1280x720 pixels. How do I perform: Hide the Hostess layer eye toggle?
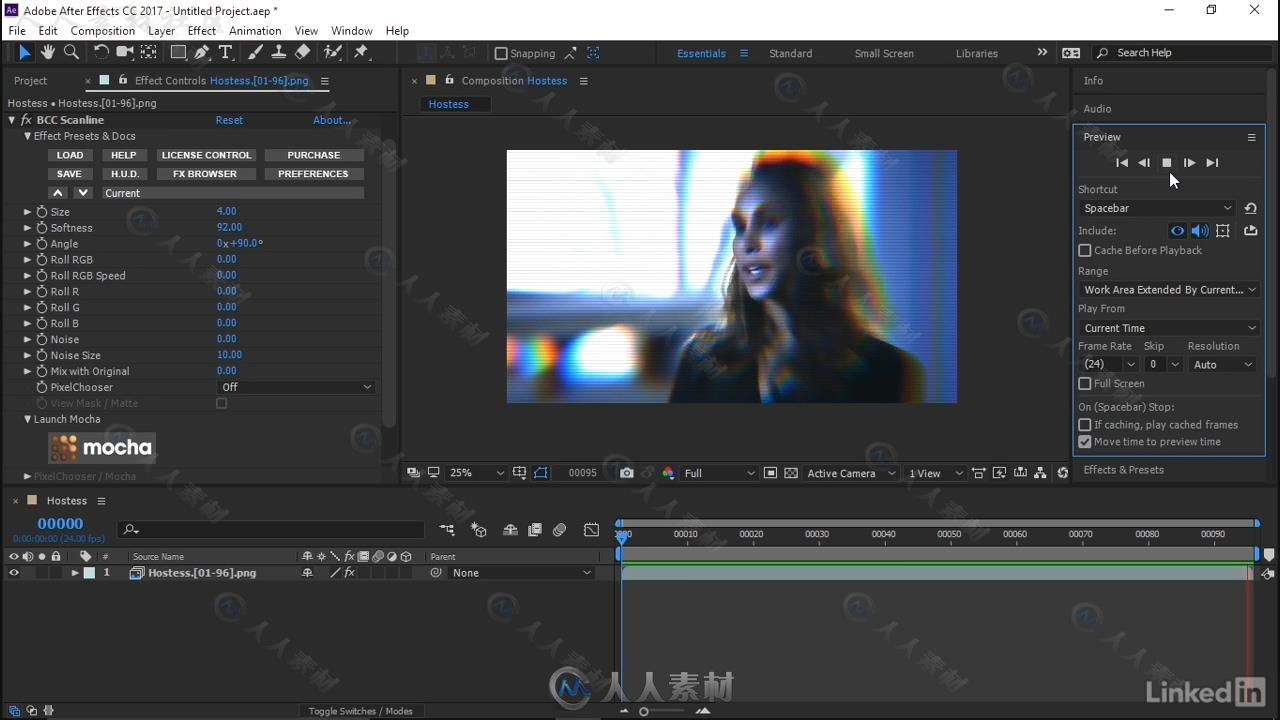coord(14,573)
